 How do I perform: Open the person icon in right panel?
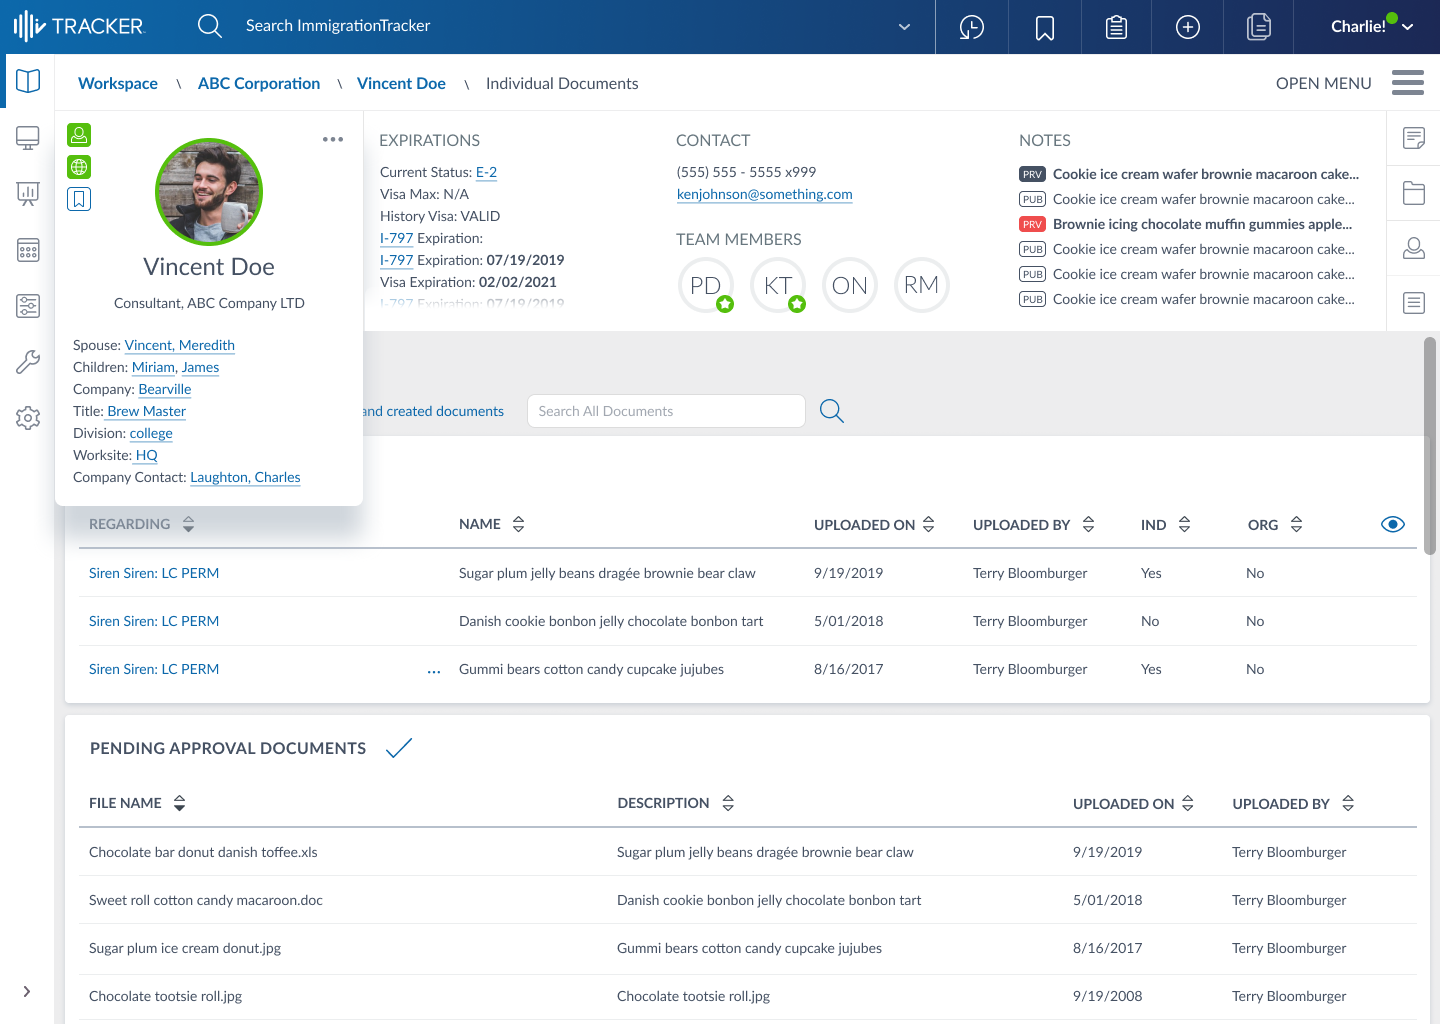point(1414,248)
